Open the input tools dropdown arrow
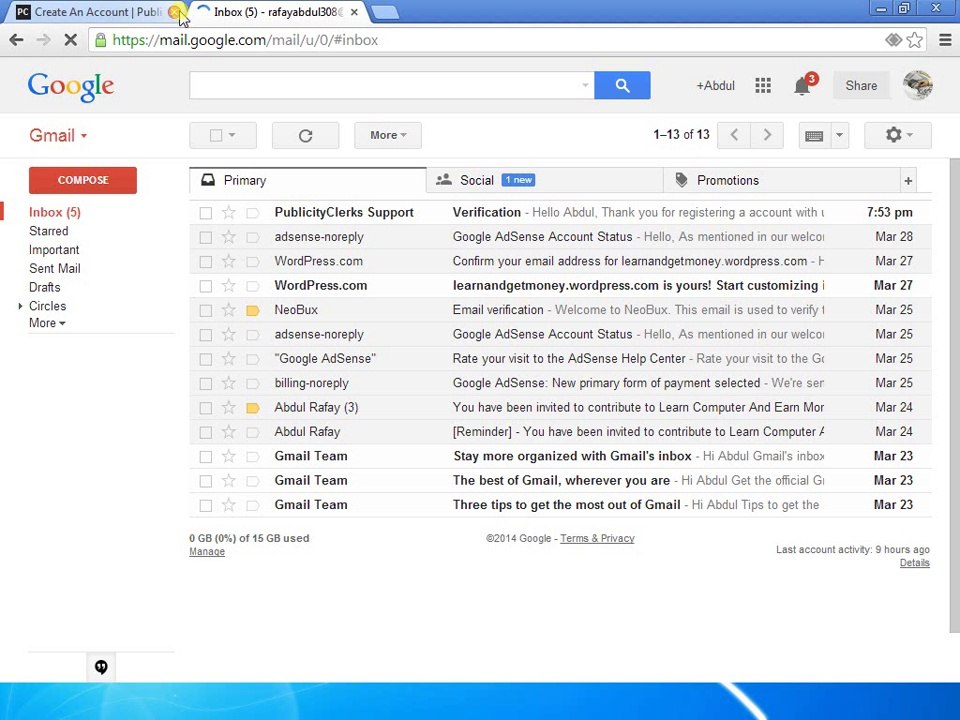The image size is (960, 720). (839, 135)
